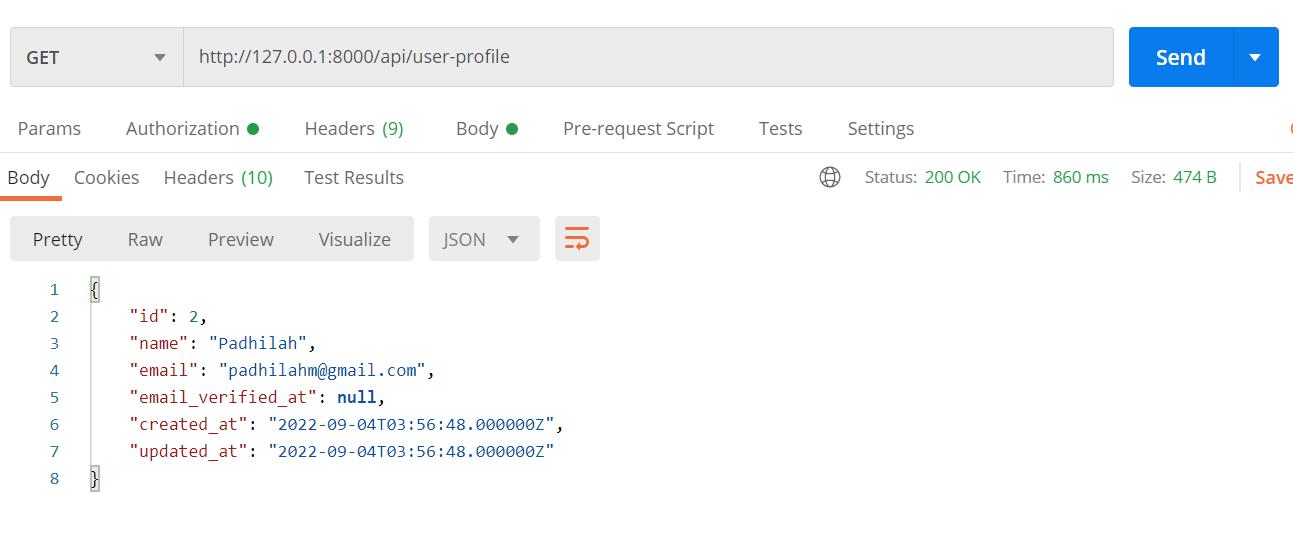The height and width of the screenshot is (533, 1293).
Task: Open request Headers (9) tab
Action: point(353,128)
